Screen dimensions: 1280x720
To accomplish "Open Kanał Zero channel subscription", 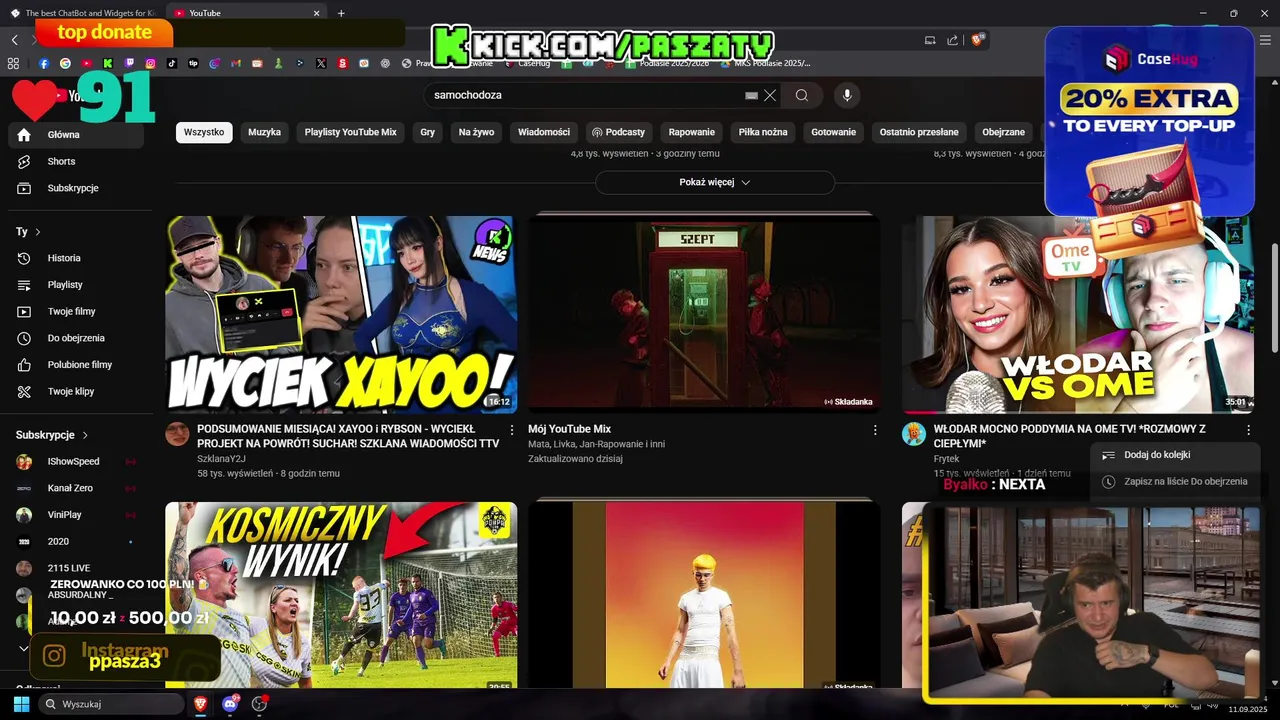I will (x=76, y=488).
